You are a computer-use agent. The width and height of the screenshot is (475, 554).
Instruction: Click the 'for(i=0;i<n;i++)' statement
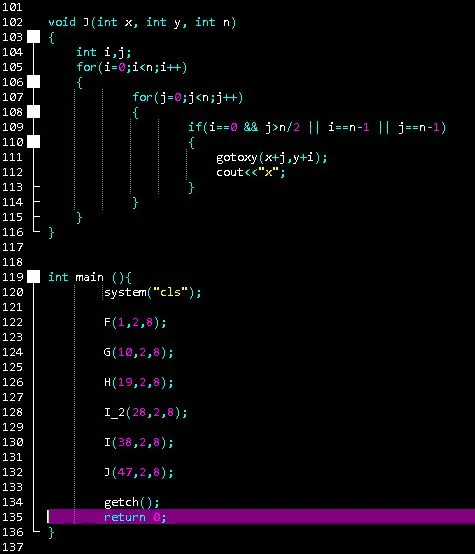(131, 67)
